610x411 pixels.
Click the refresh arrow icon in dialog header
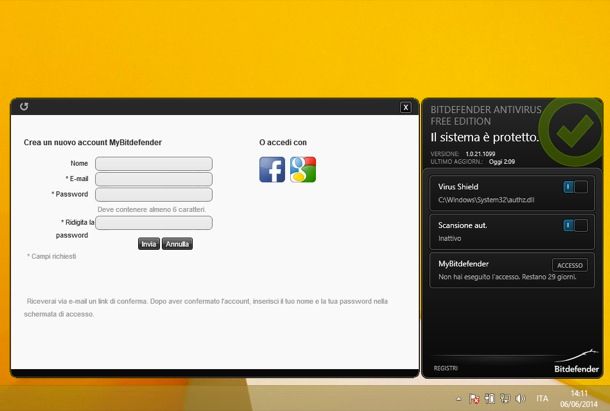[x=24, y=106]
